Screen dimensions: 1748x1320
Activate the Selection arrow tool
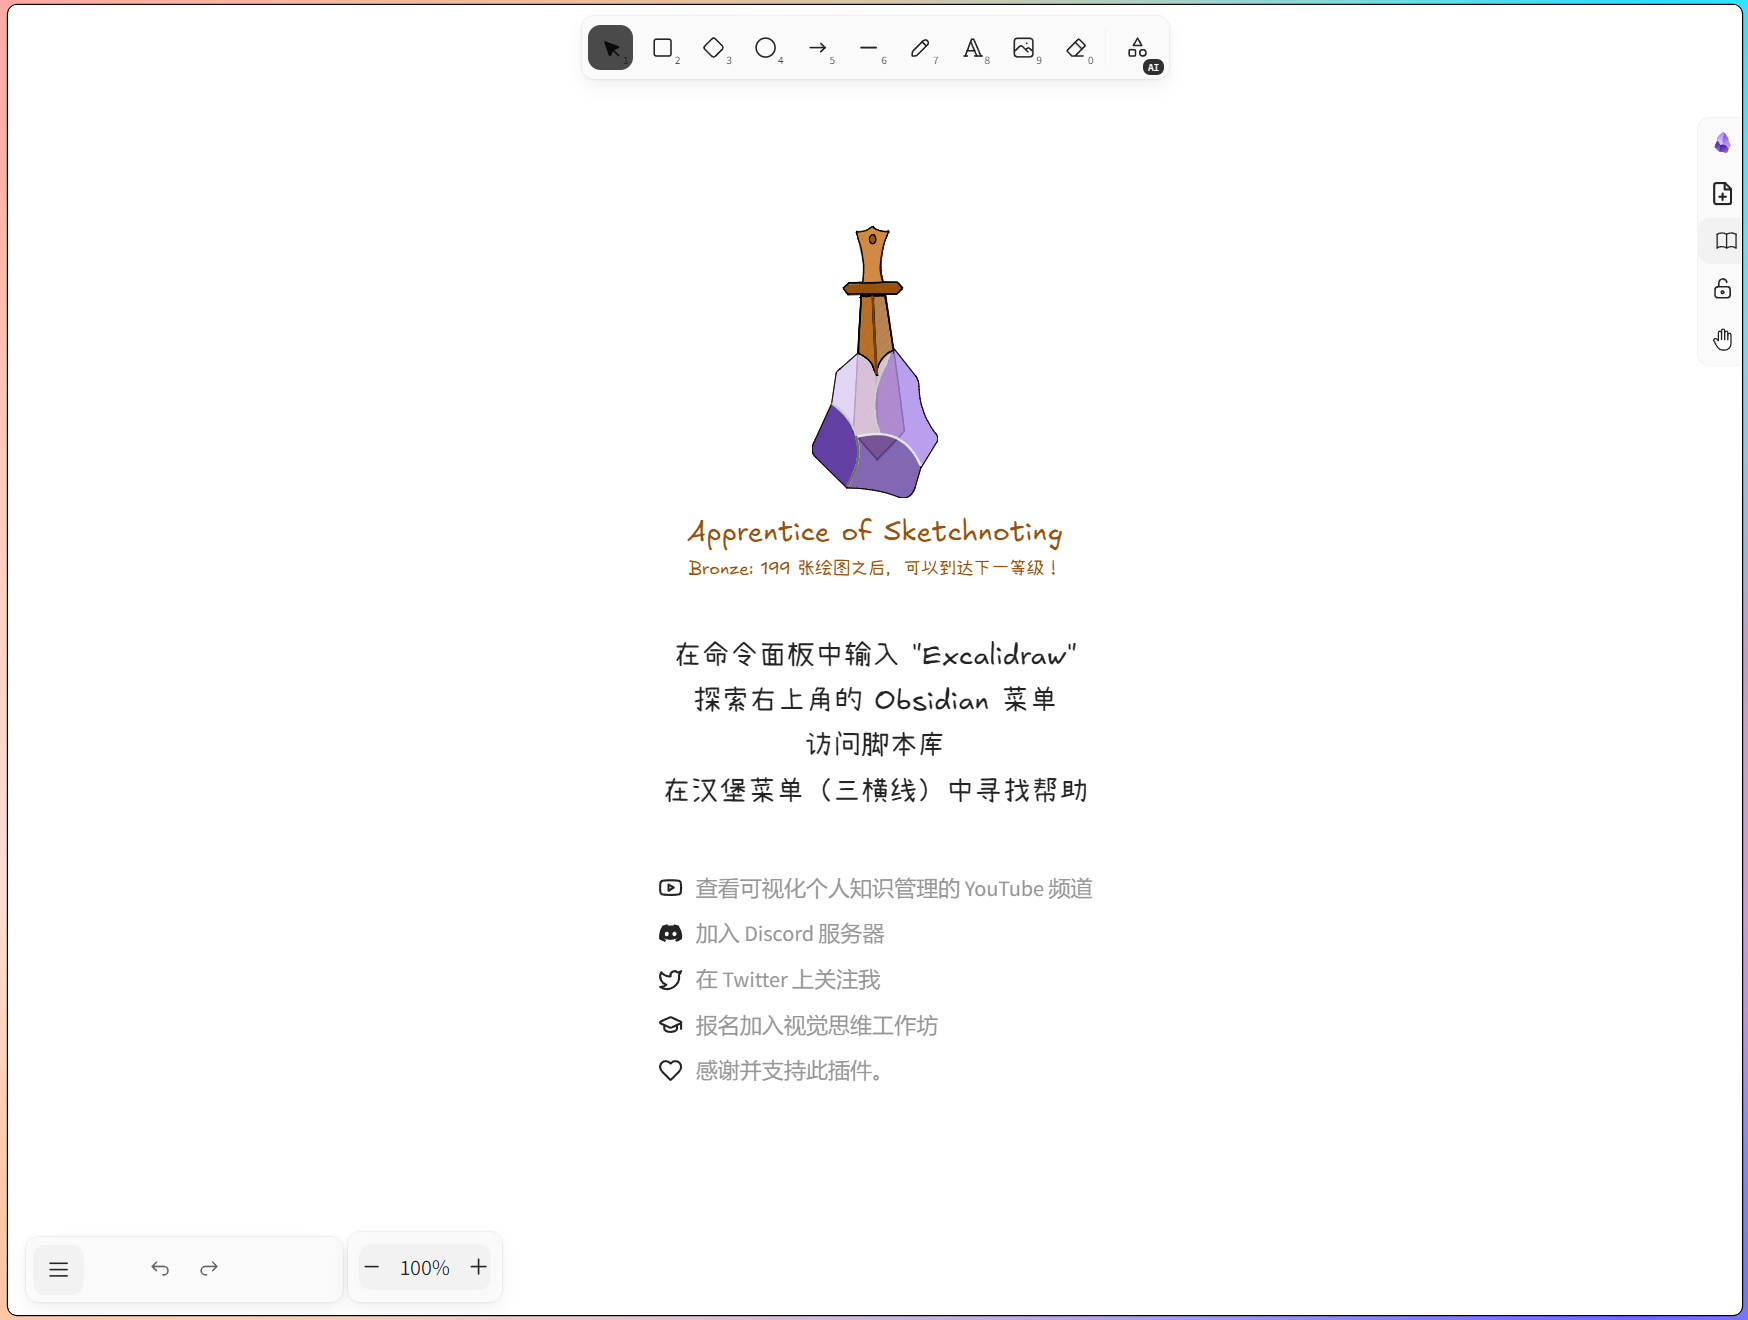[x=610, y=48]
